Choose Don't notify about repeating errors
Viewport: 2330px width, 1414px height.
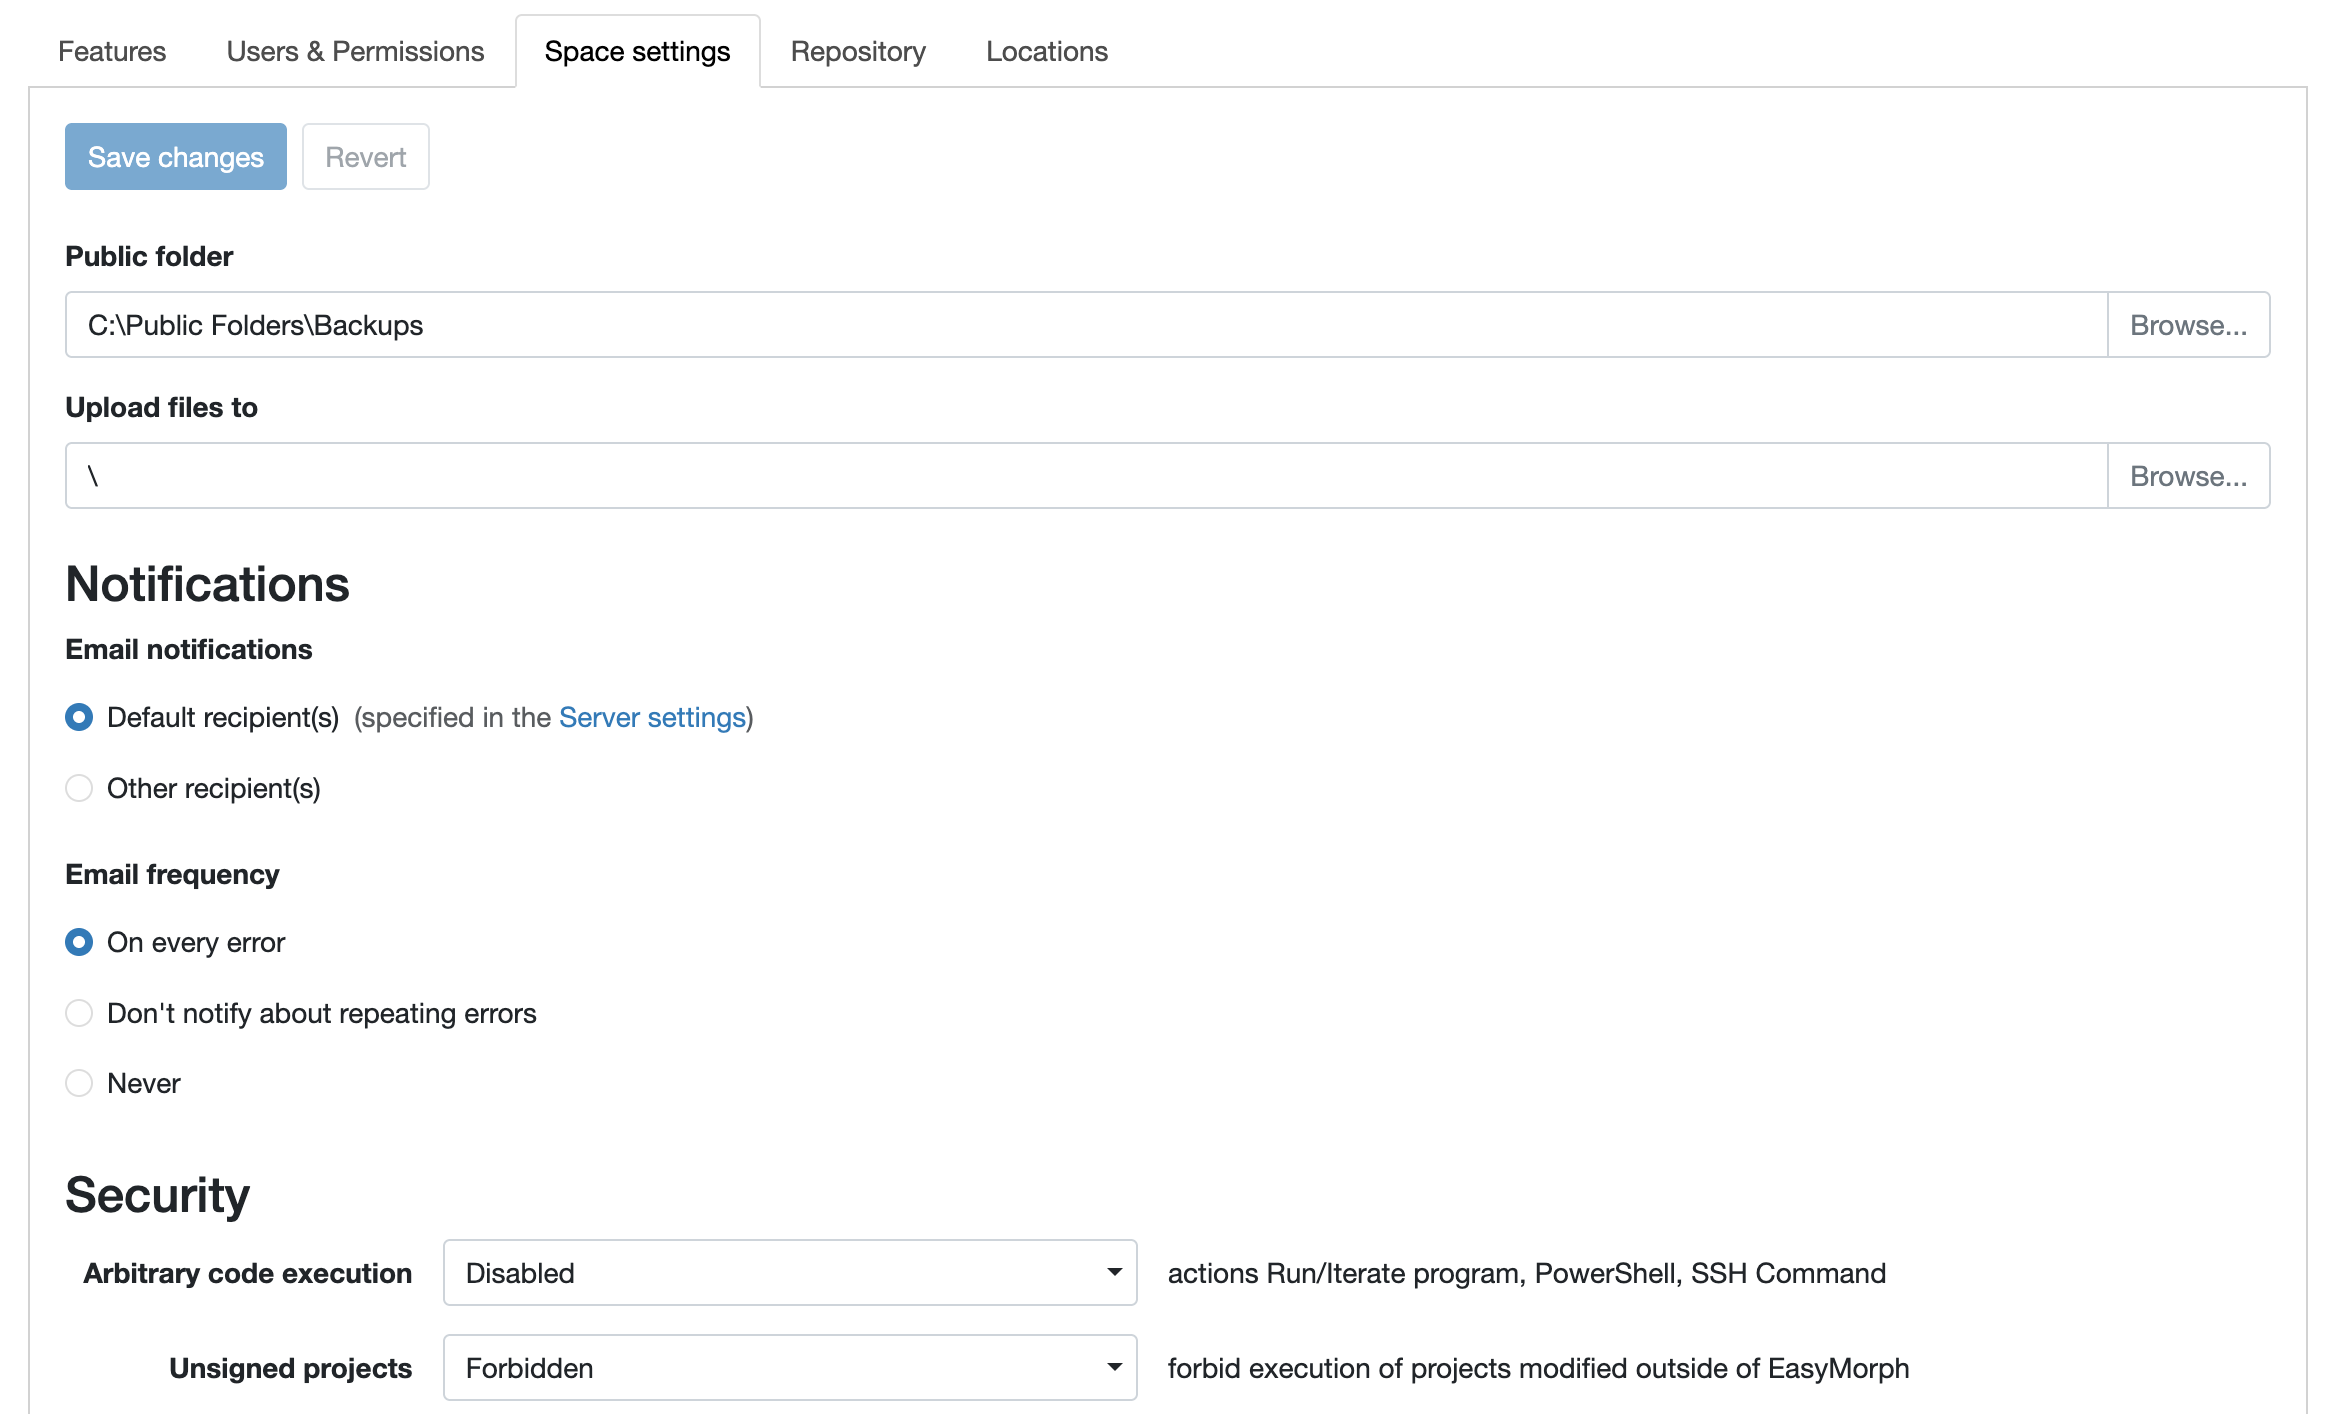click(79, 1013)
